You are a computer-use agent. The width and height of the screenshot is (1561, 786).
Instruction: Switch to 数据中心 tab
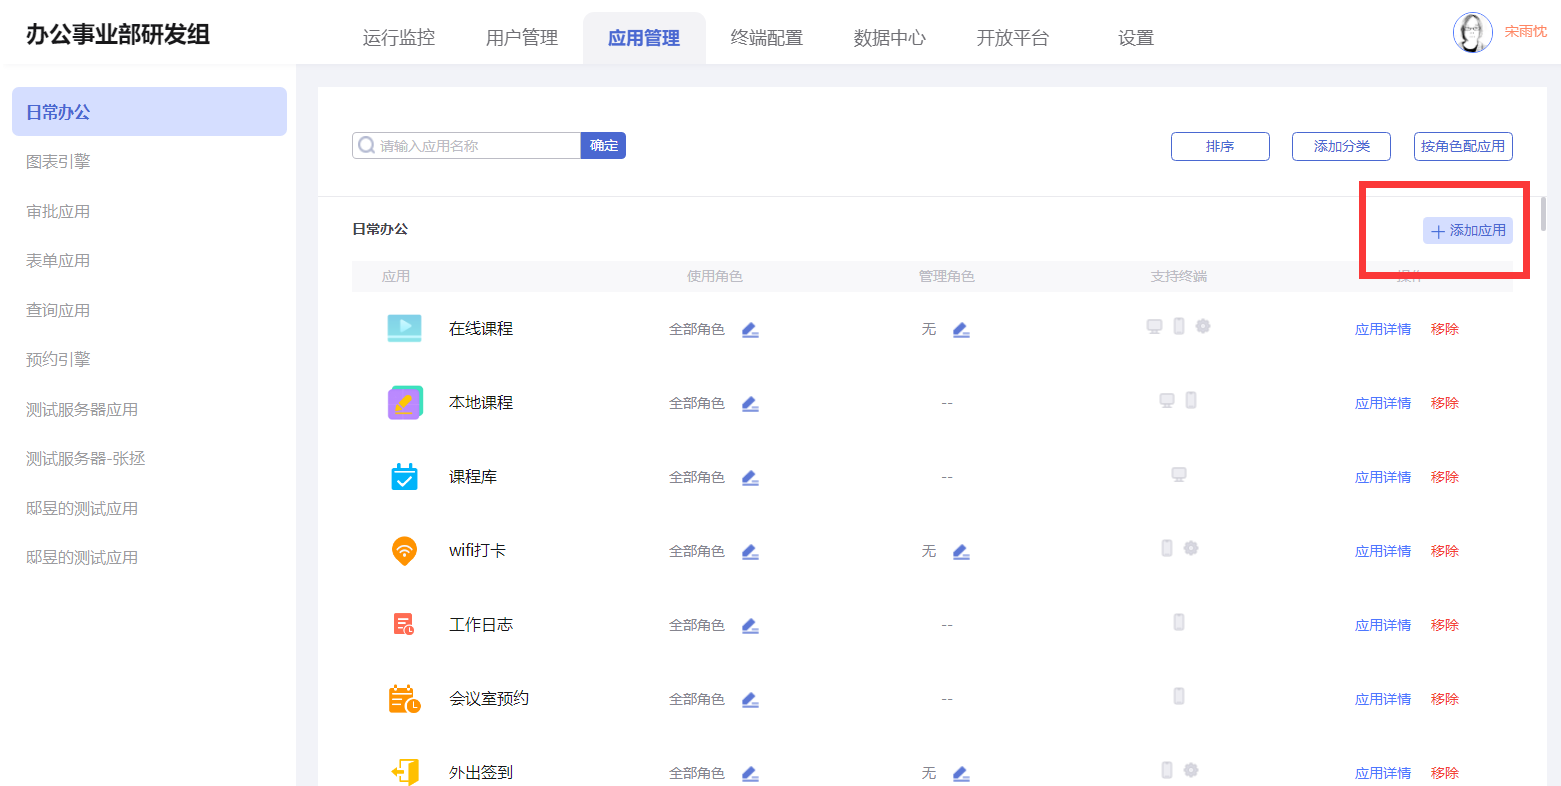[x=889, y=38]
